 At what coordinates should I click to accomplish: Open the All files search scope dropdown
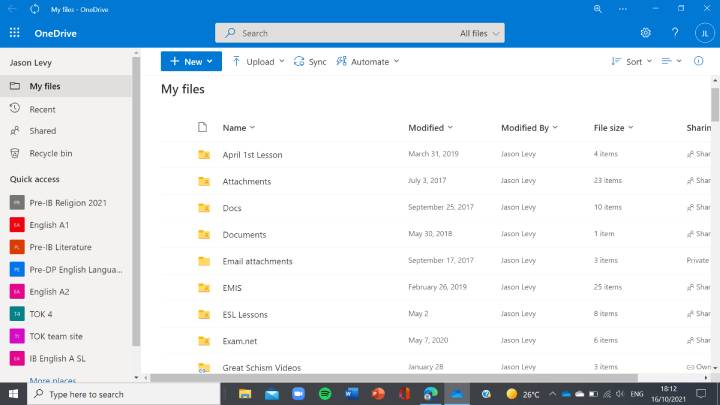click(479, 33)
